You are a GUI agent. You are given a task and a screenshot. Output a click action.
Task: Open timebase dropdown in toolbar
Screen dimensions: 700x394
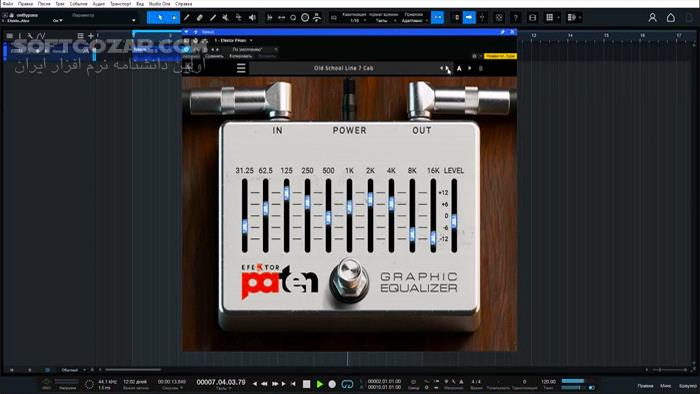click(x=384, y=21)
